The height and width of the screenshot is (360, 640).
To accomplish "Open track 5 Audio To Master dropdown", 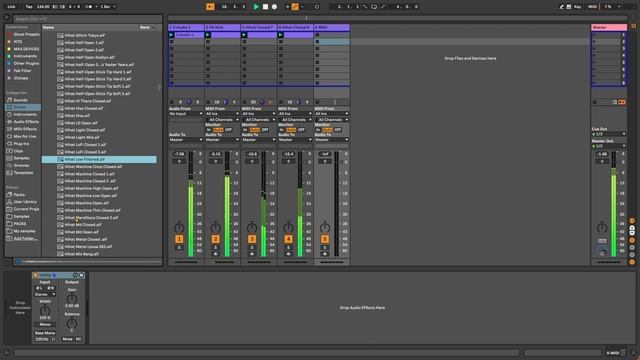I will pos(331,140).
